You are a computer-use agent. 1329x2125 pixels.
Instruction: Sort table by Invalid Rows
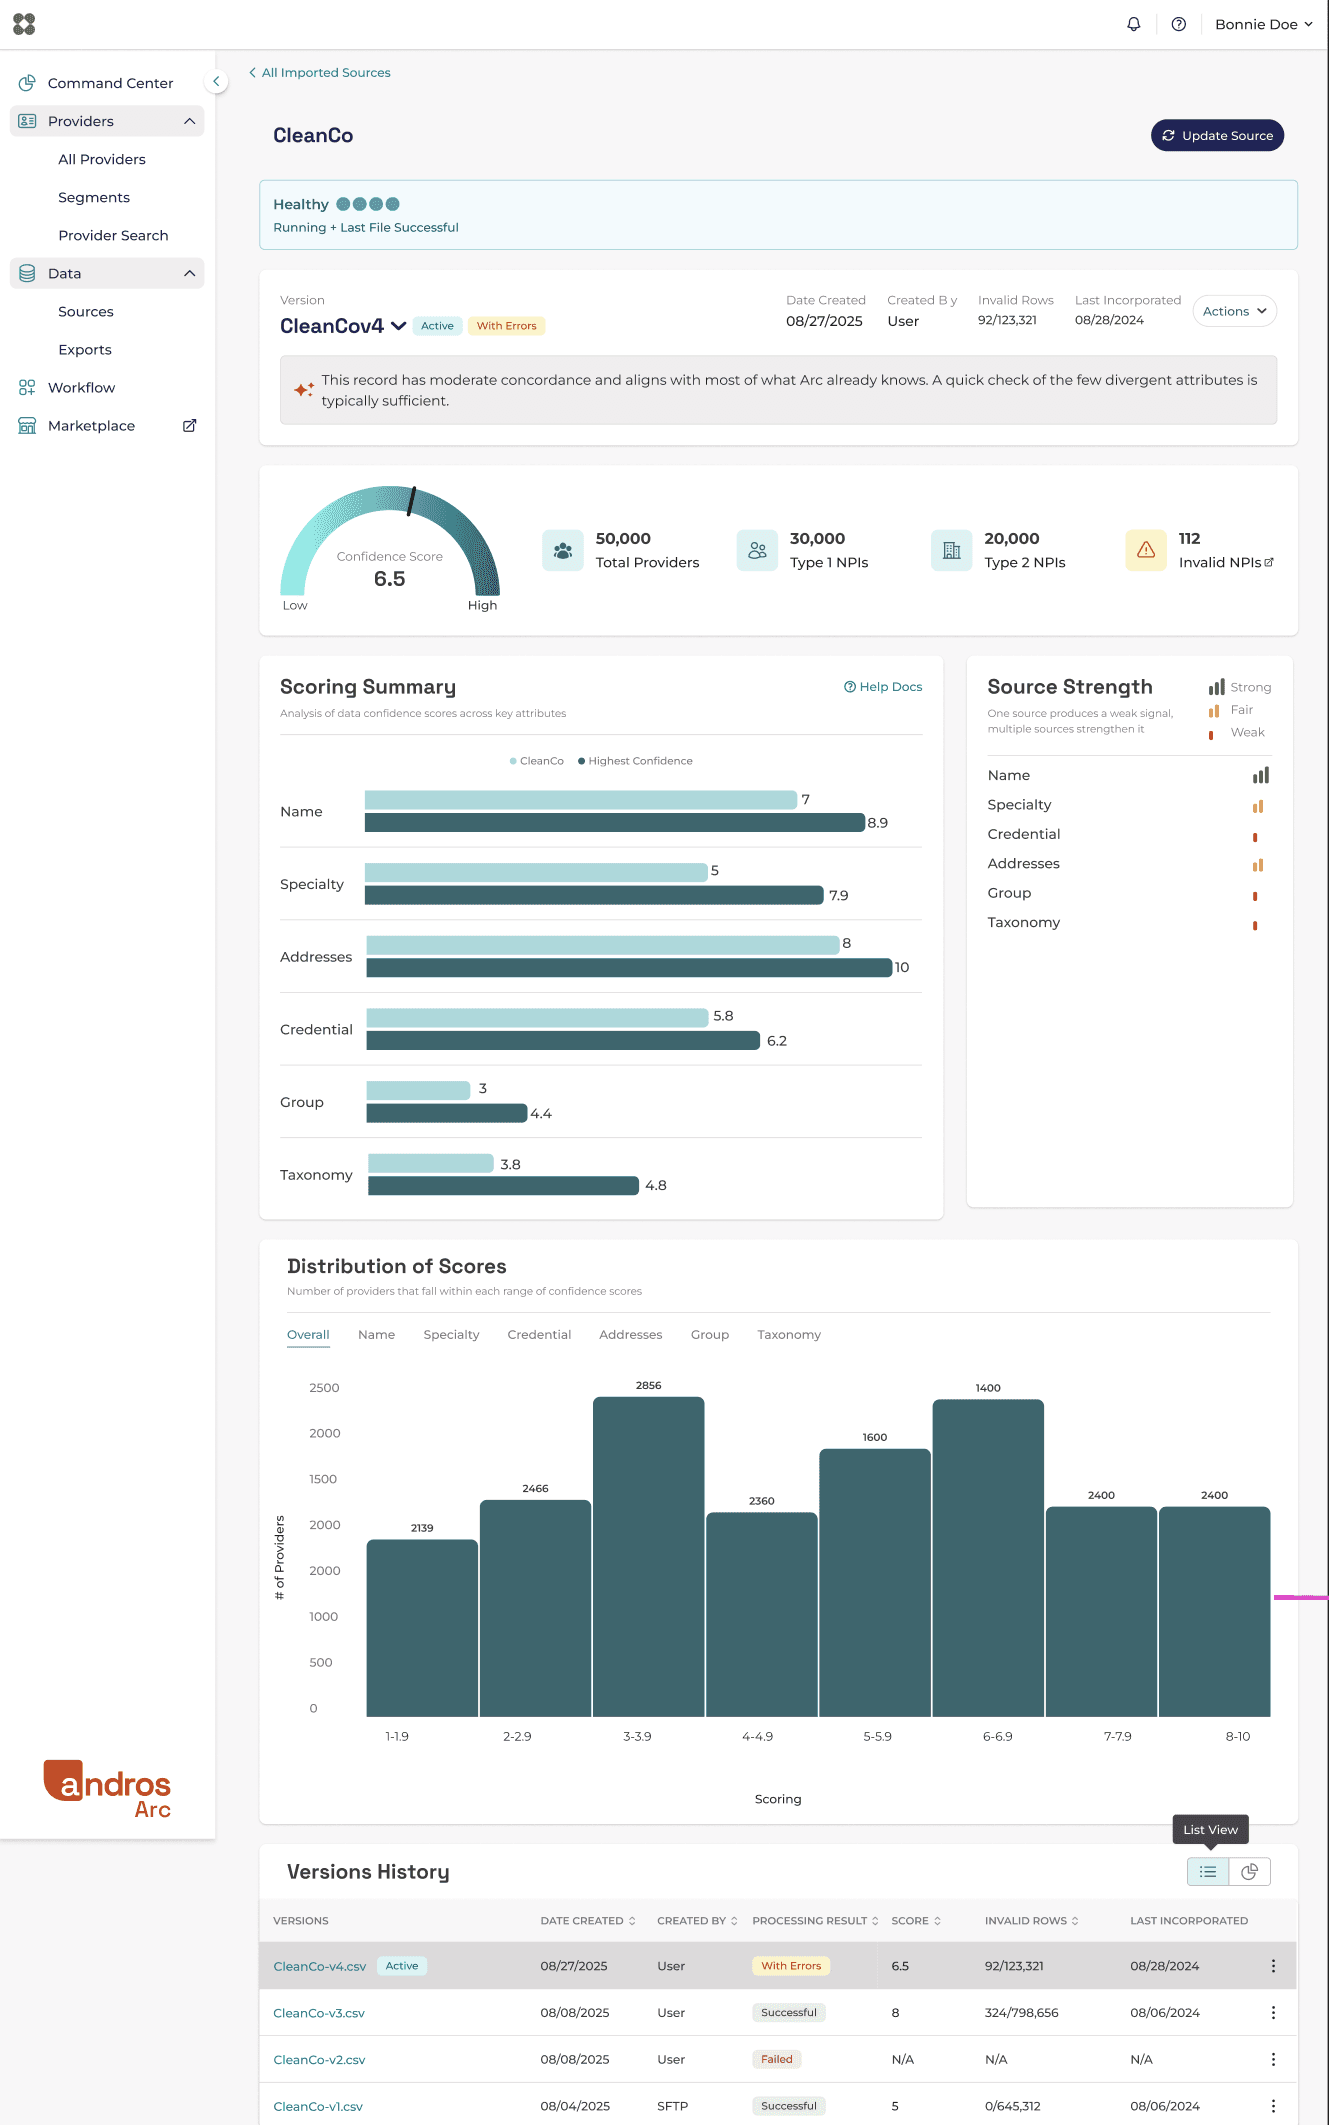click(x=1032, y=1921)
